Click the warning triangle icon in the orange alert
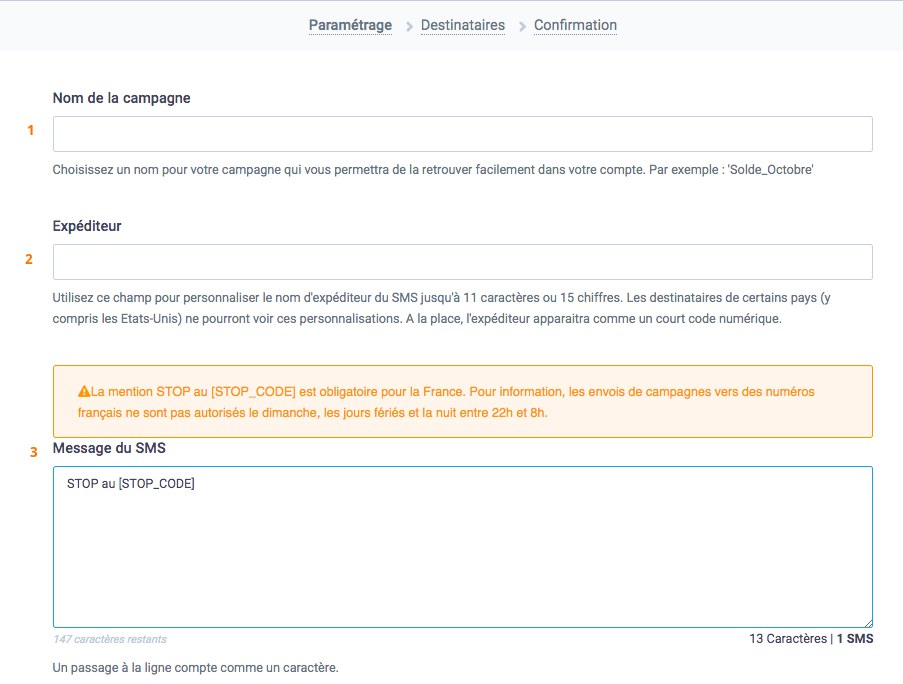The height and width of the screenshot is (684, 903). pos(84,392)
